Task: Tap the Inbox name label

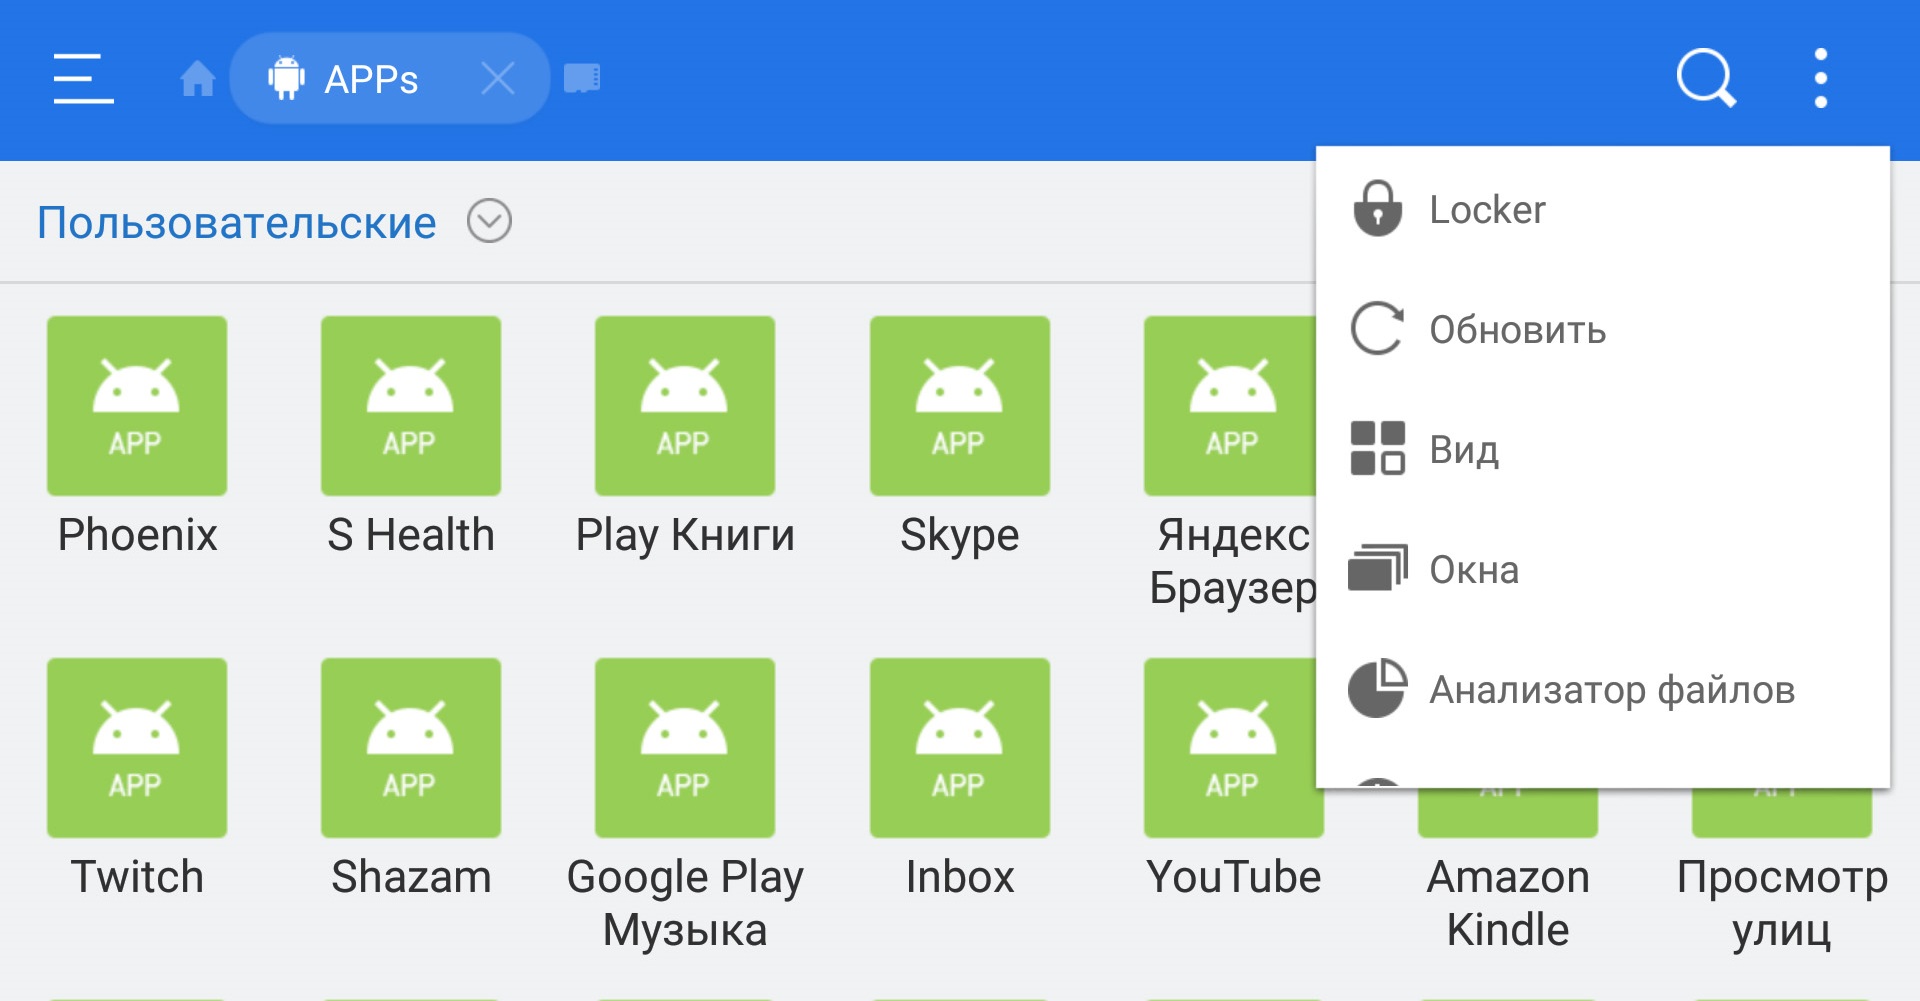Action: [960, 876]
